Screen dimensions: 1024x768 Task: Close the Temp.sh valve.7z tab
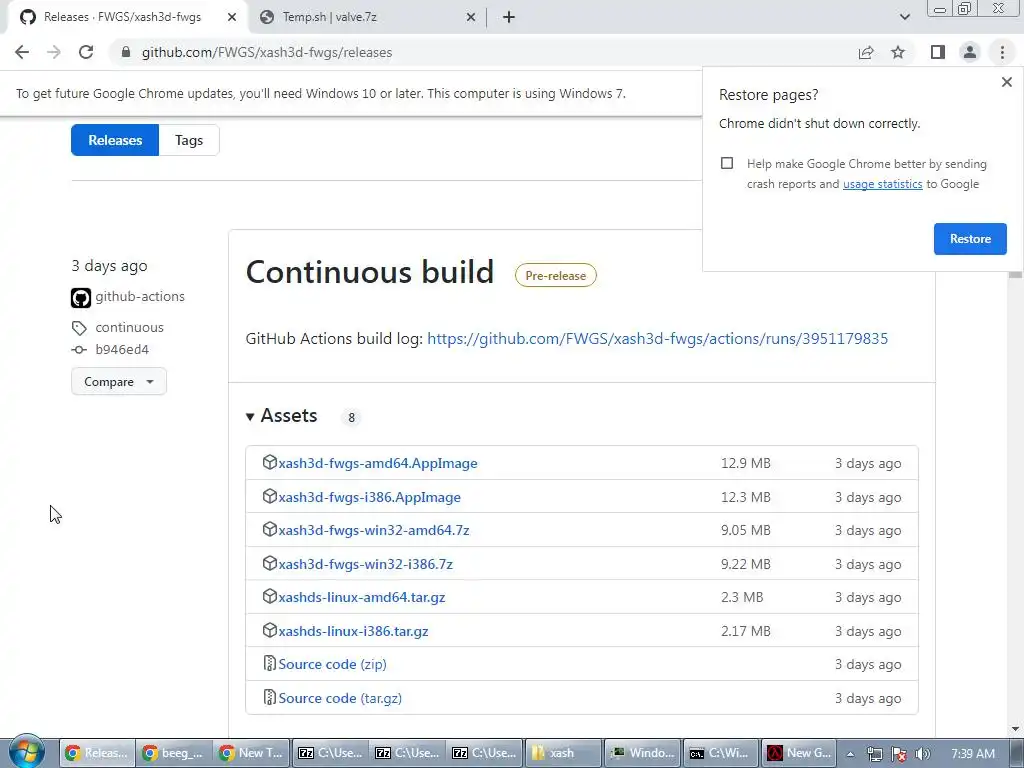tap(471, 17)
